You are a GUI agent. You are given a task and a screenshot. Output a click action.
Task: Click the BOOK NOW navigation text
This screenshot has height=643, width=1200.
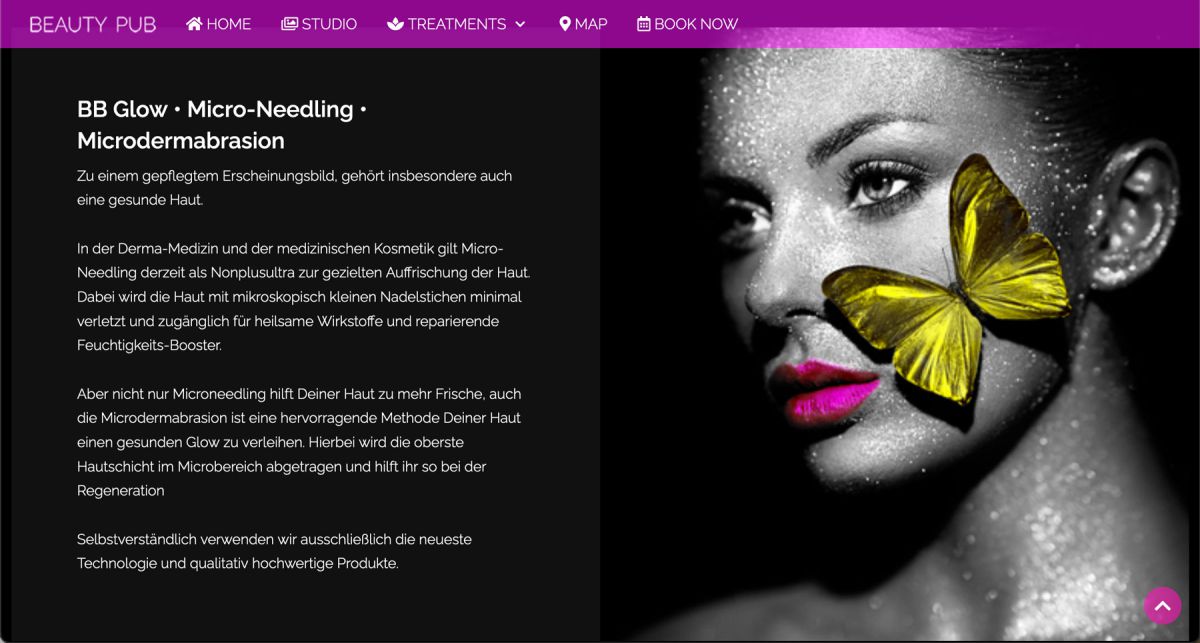pos(696,24)
